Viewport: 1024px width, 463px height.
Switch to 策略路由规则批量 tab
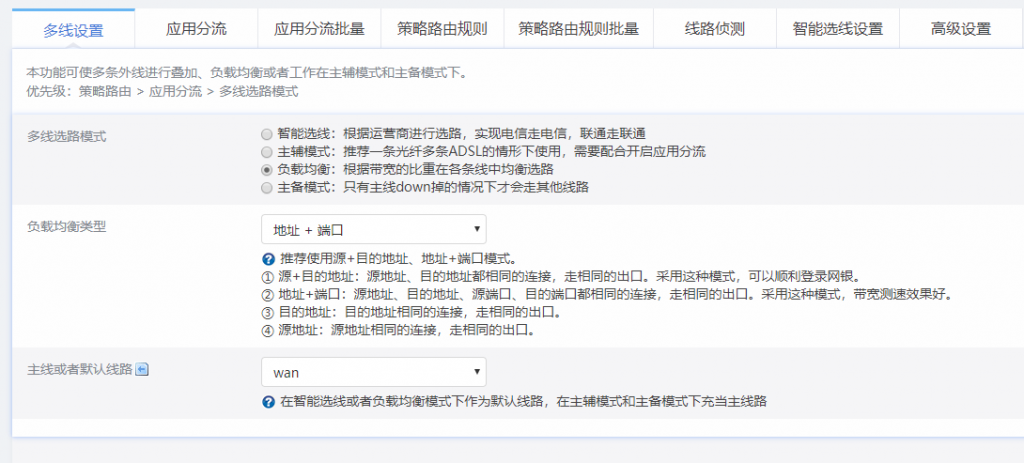[578, 29]
